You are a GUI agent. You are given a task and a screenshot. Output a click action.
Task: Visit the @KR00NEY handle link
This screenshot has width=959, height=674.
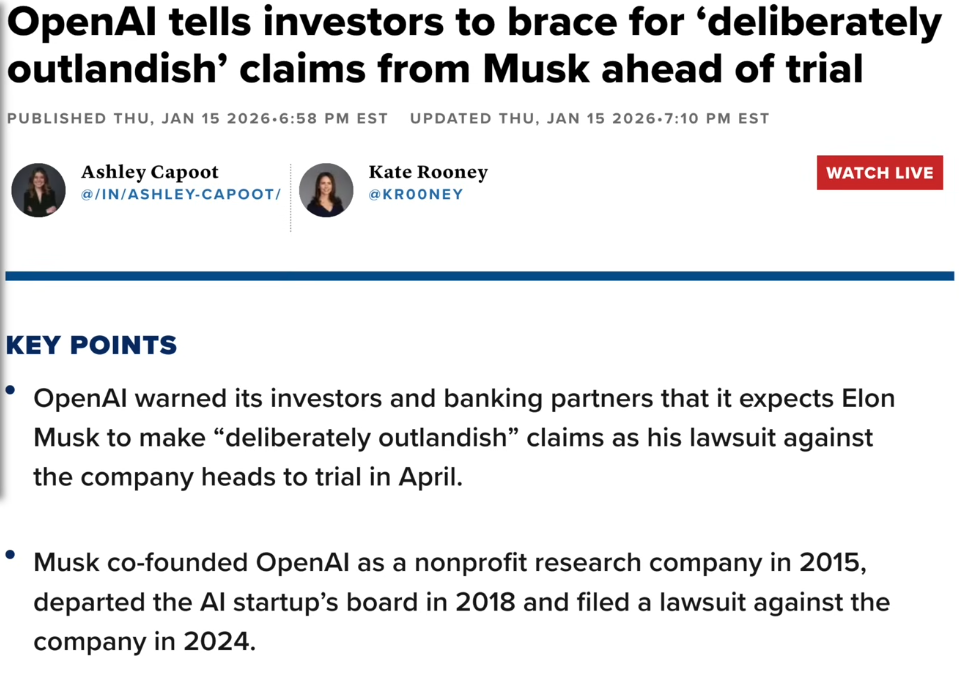coord(416,194)
